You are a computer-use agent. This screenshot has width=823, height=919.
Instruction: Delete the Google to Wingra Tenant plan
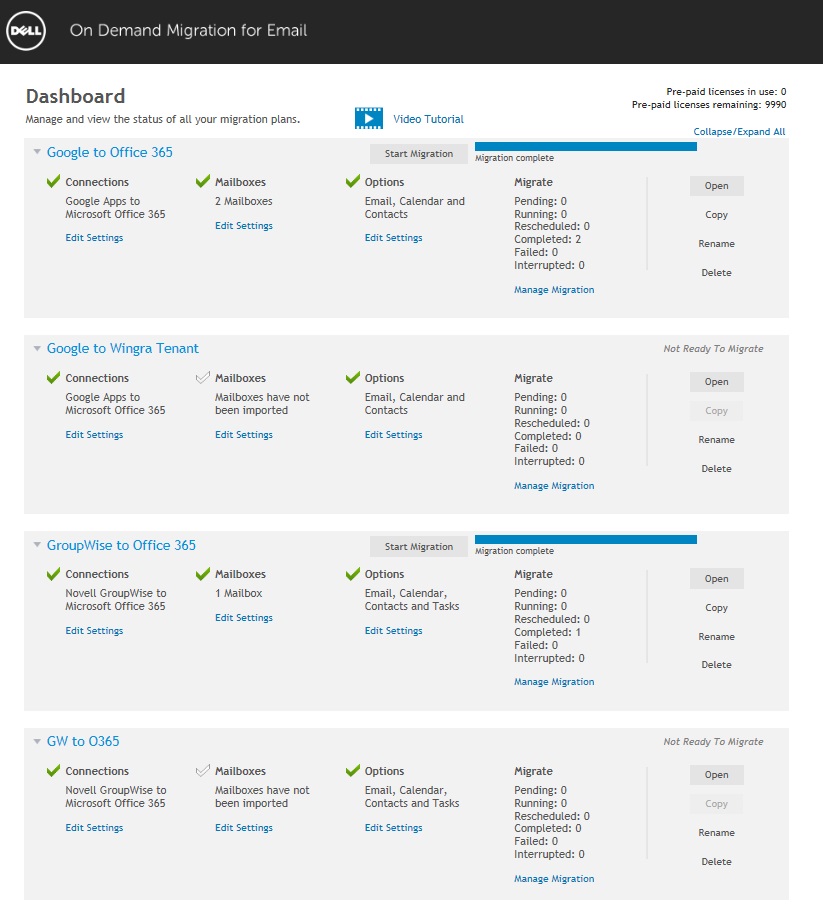click(716, 469)
